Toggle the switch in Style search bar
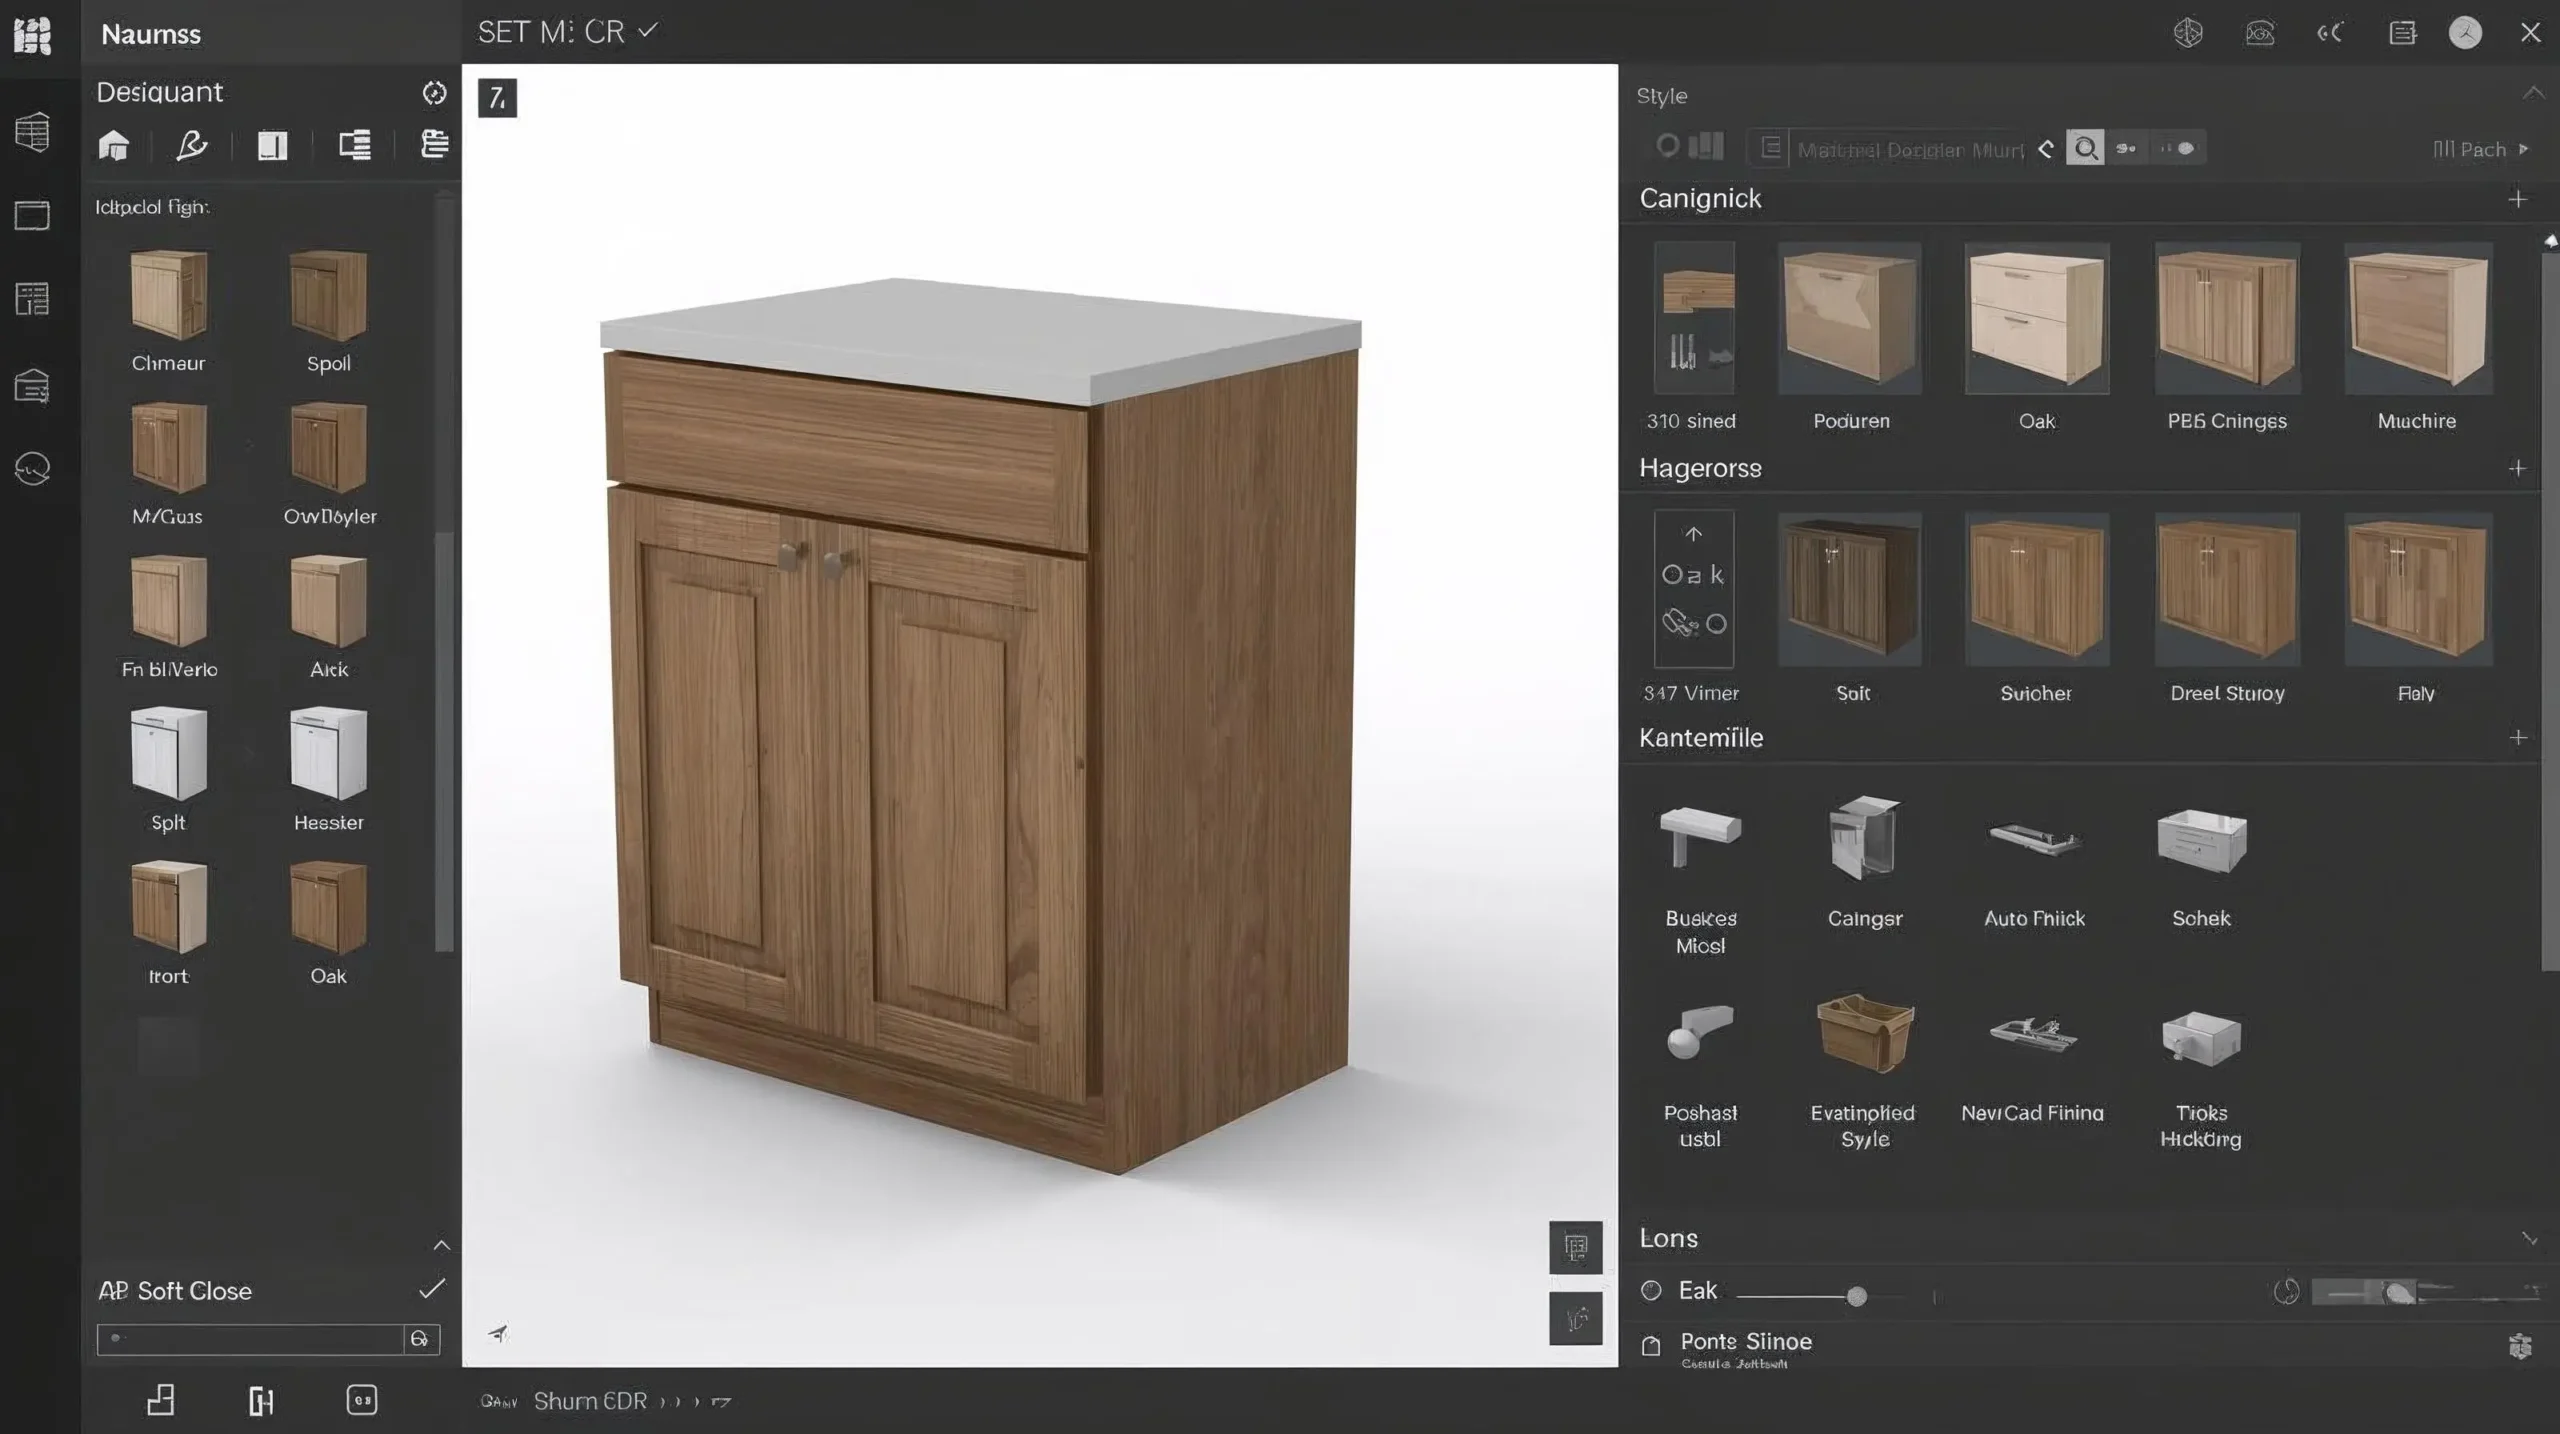Screen dimensions: 2560x1434 tap(2178, 149)
